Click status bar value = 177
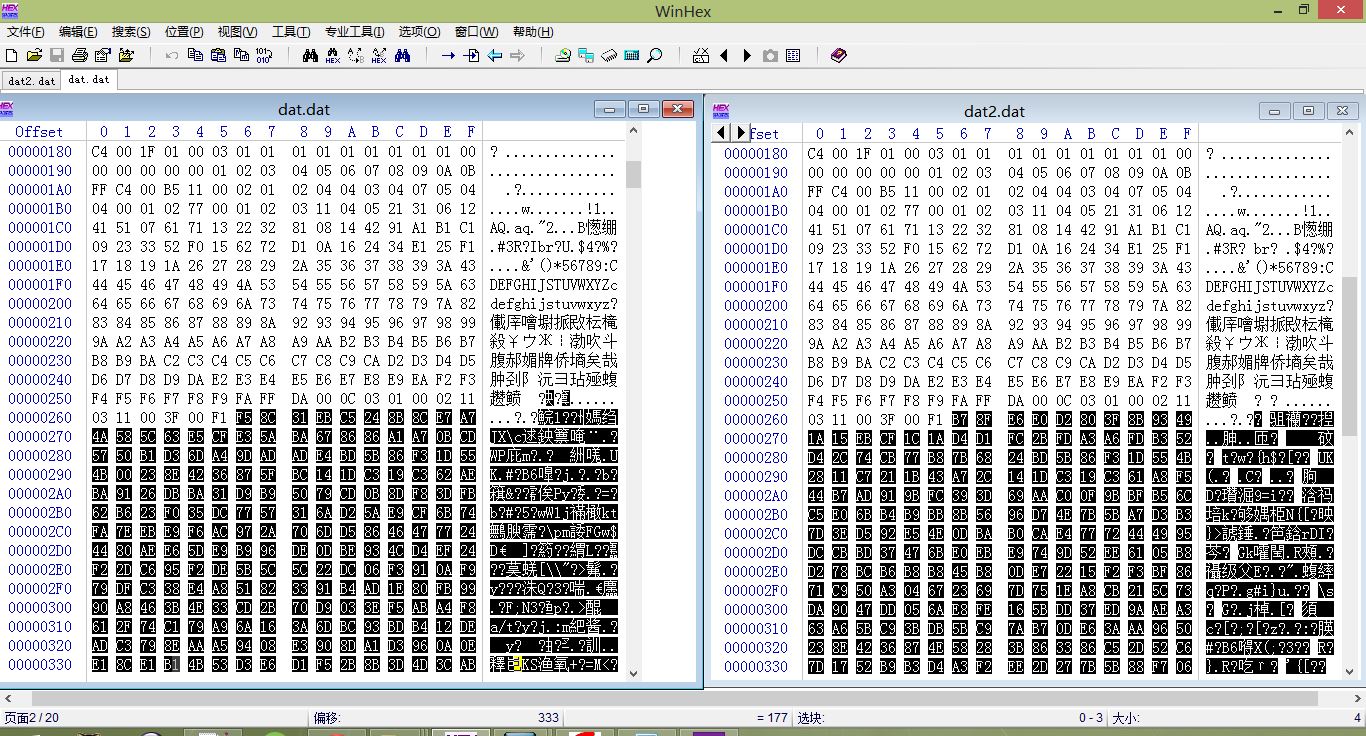Viewport: 1366px width, 736px height. click(x=771, y=718)
